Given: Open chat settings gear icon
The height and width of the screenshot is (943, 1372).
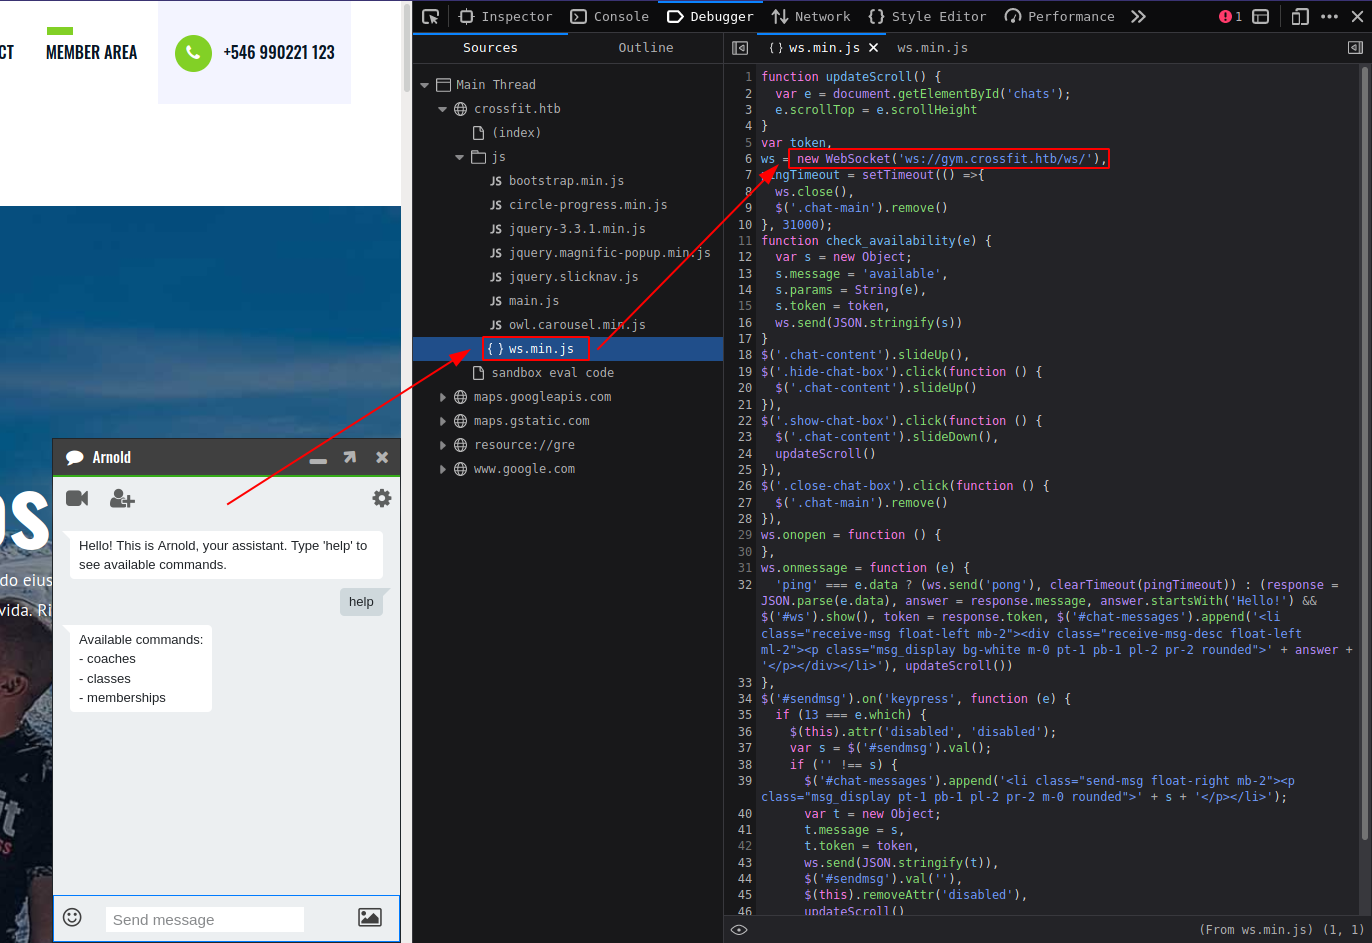Looking at the screenshot, I should [x=381, y=498].
